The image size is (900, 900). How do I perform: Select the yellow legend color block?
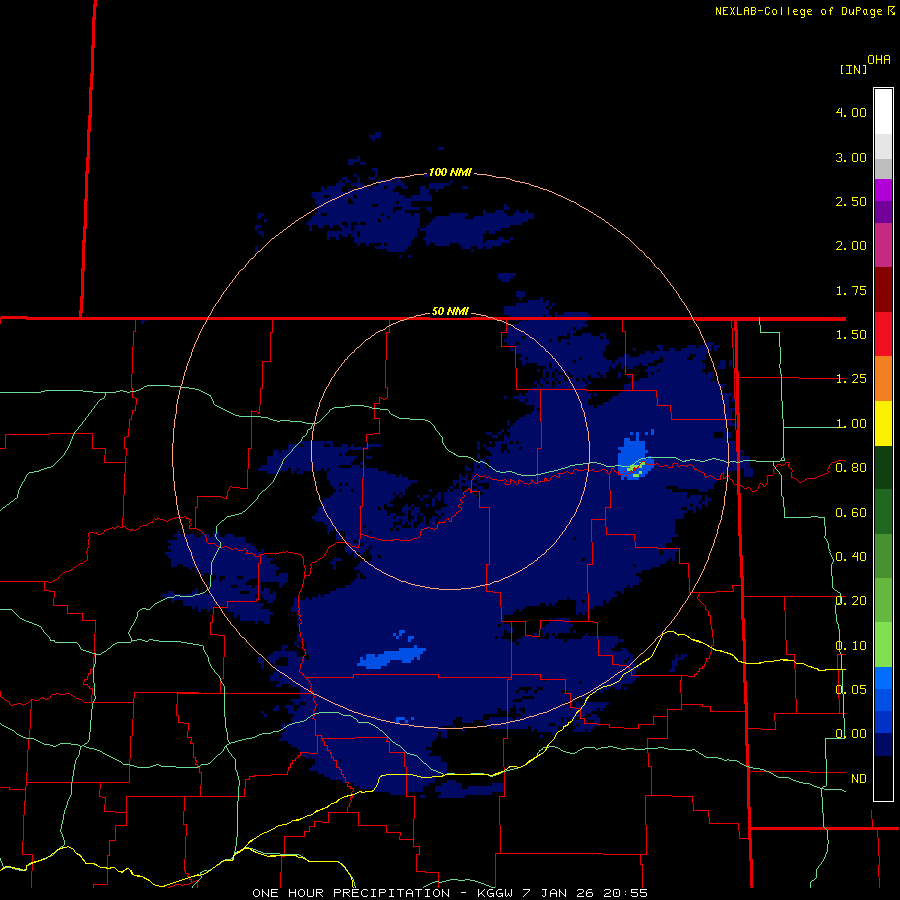[883, 424]
